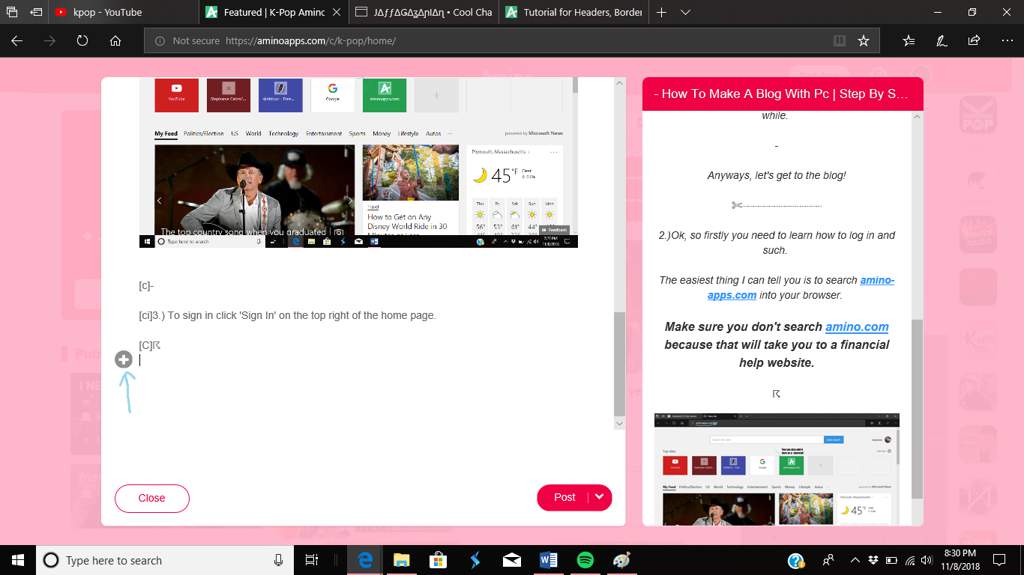Open Microsoft Word from the taskbar
The height and width of the screenshot is (575, 1024).
(x=548, y=560)
